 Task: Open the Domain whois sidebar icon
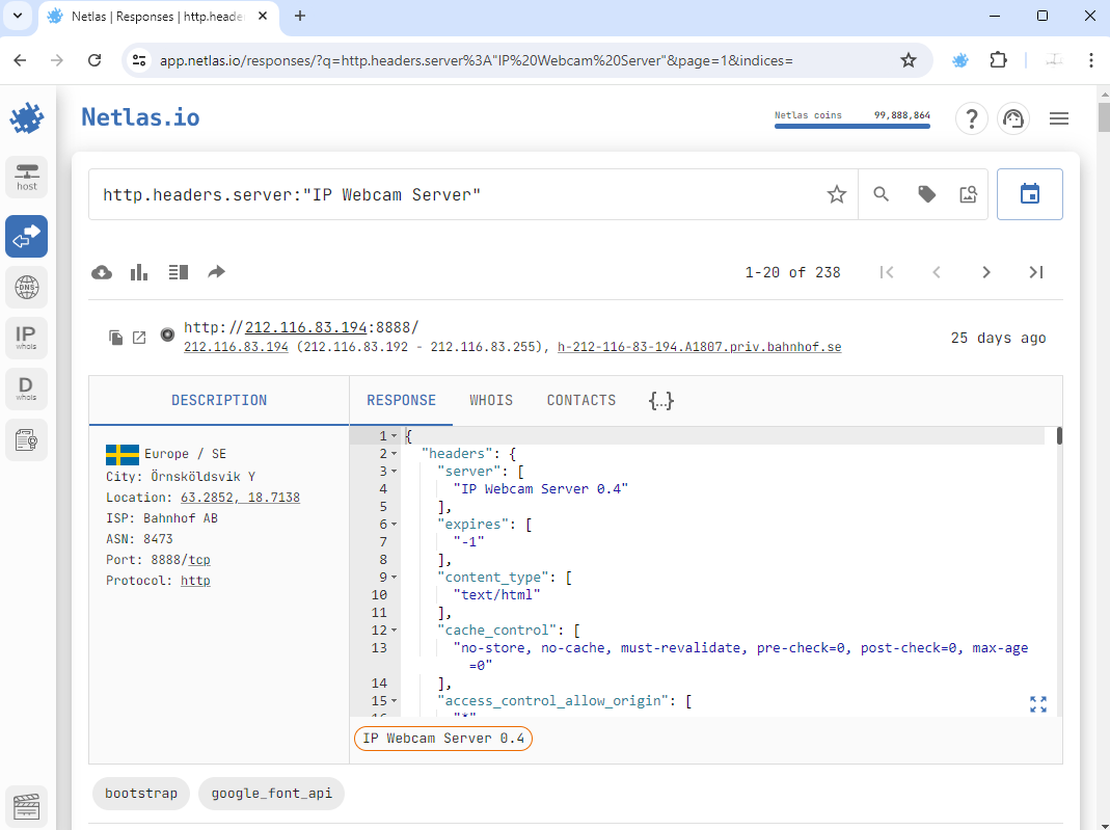tap(27, 387)
